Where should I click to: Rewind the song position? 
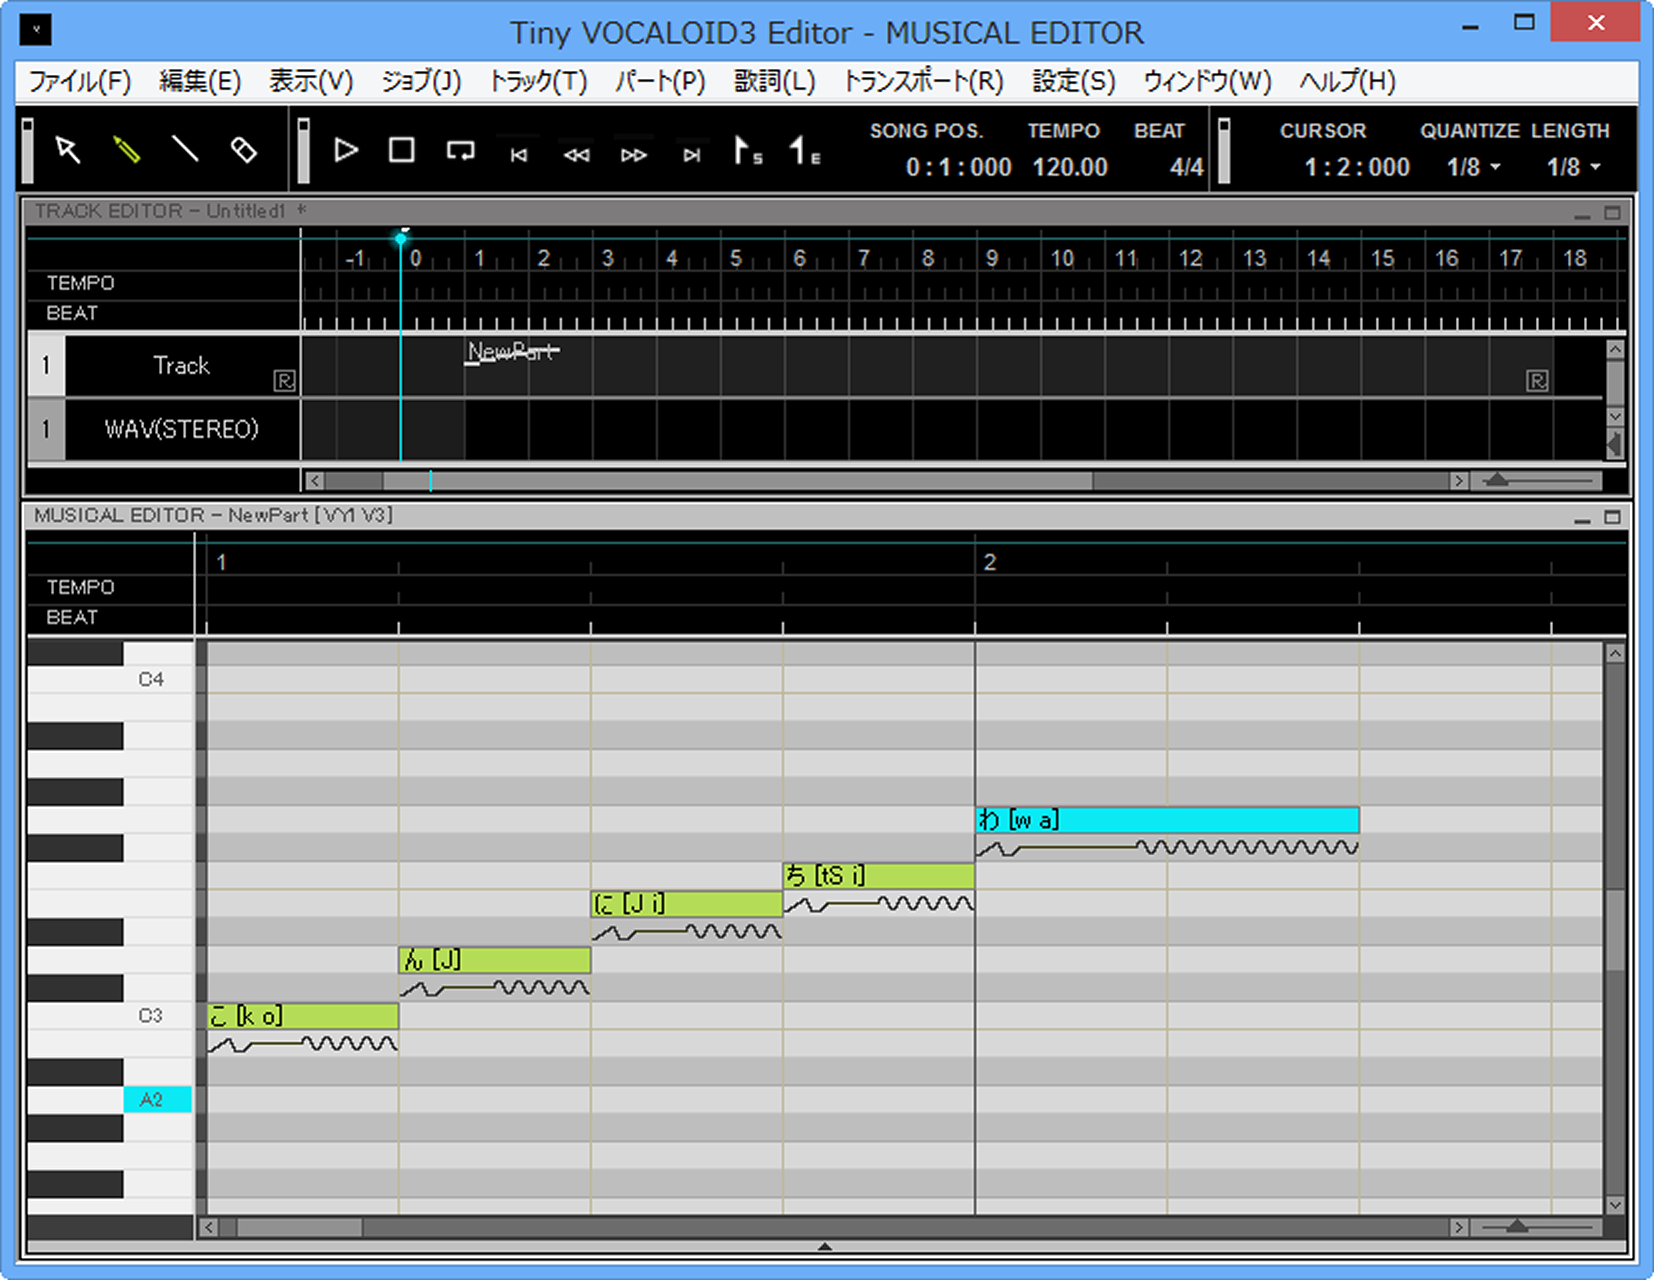[x=576, y=154]
